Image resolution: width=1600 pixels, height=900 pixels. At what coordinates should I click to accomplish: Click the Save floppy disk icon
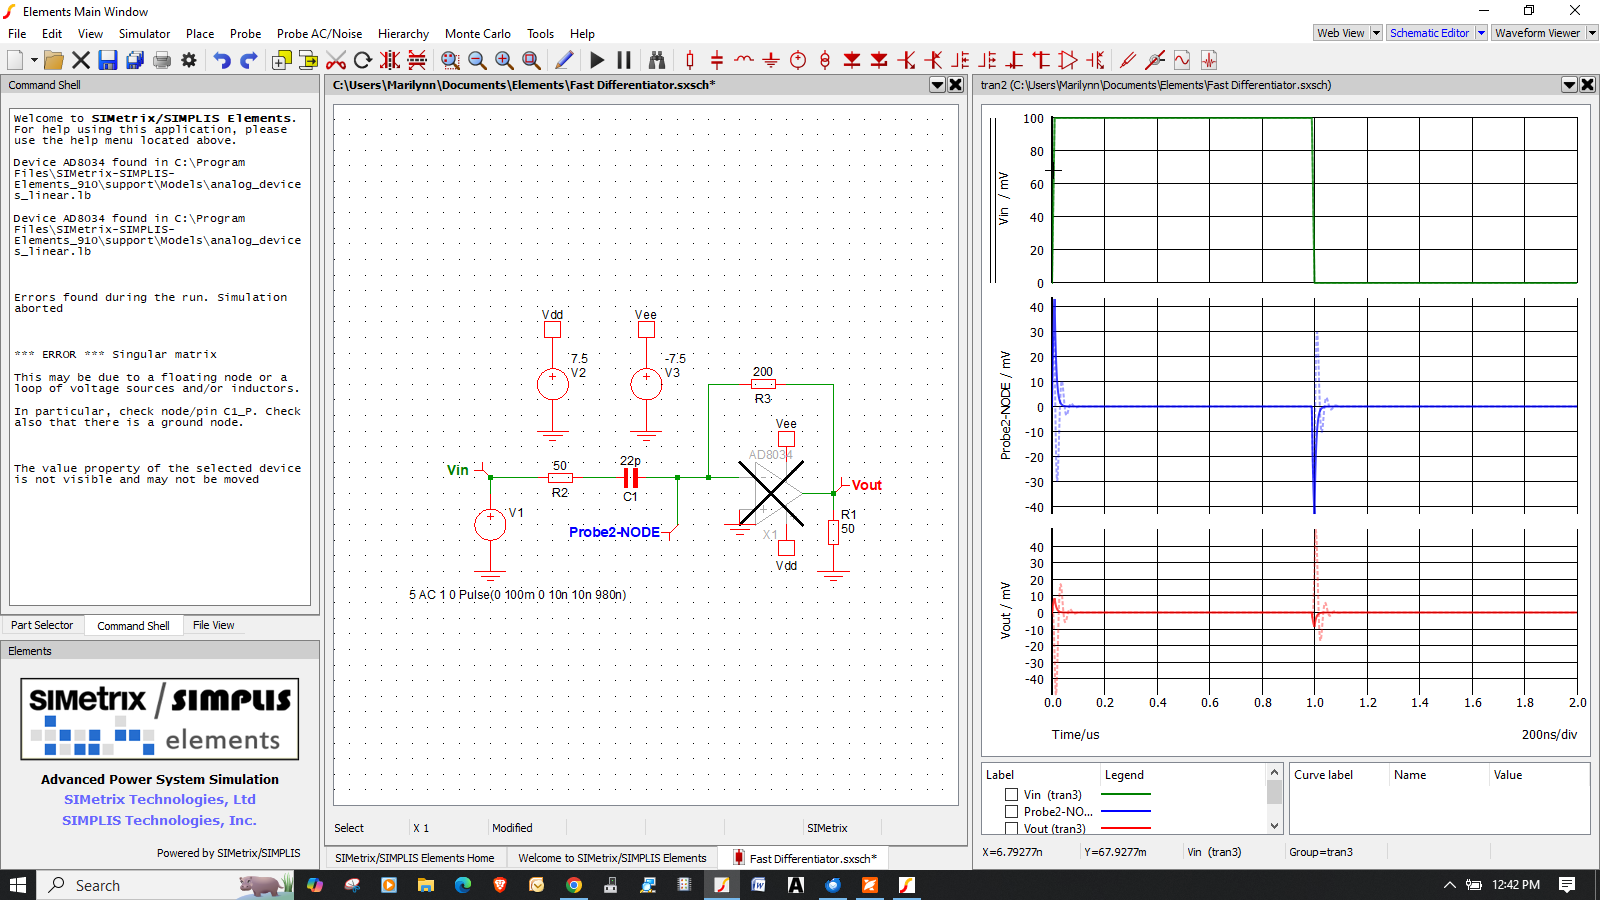(x=108, y=60)
